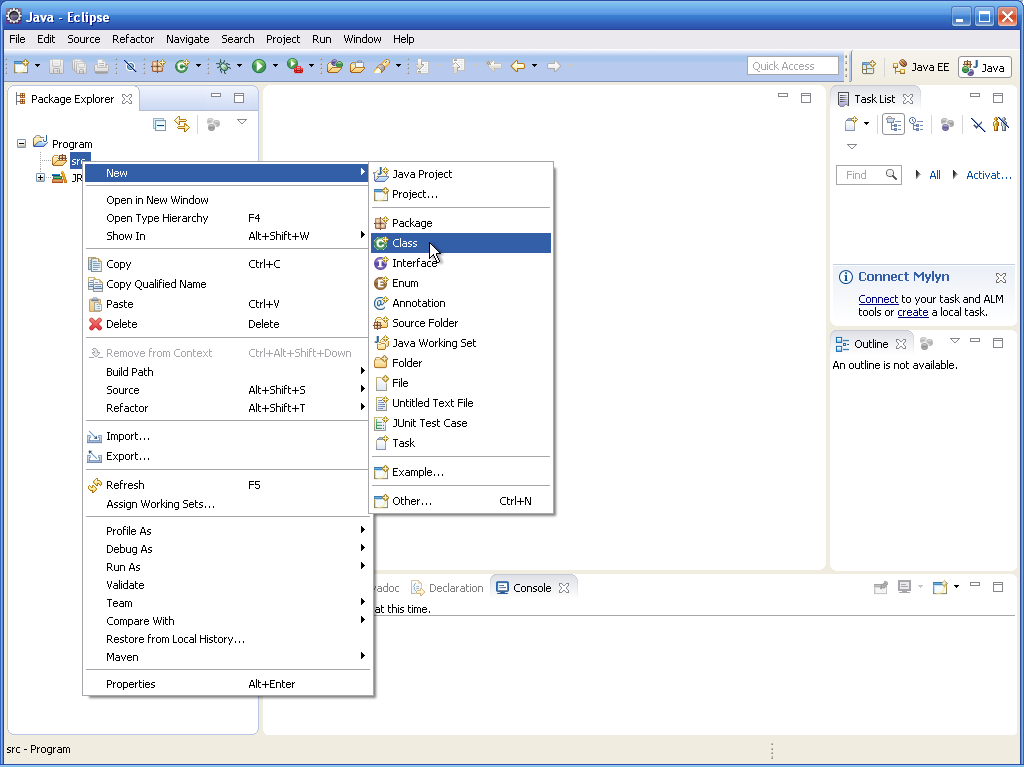The image size is (1024, 767).
Task: Collapse the Program project tree node
Action: [22, 143]
